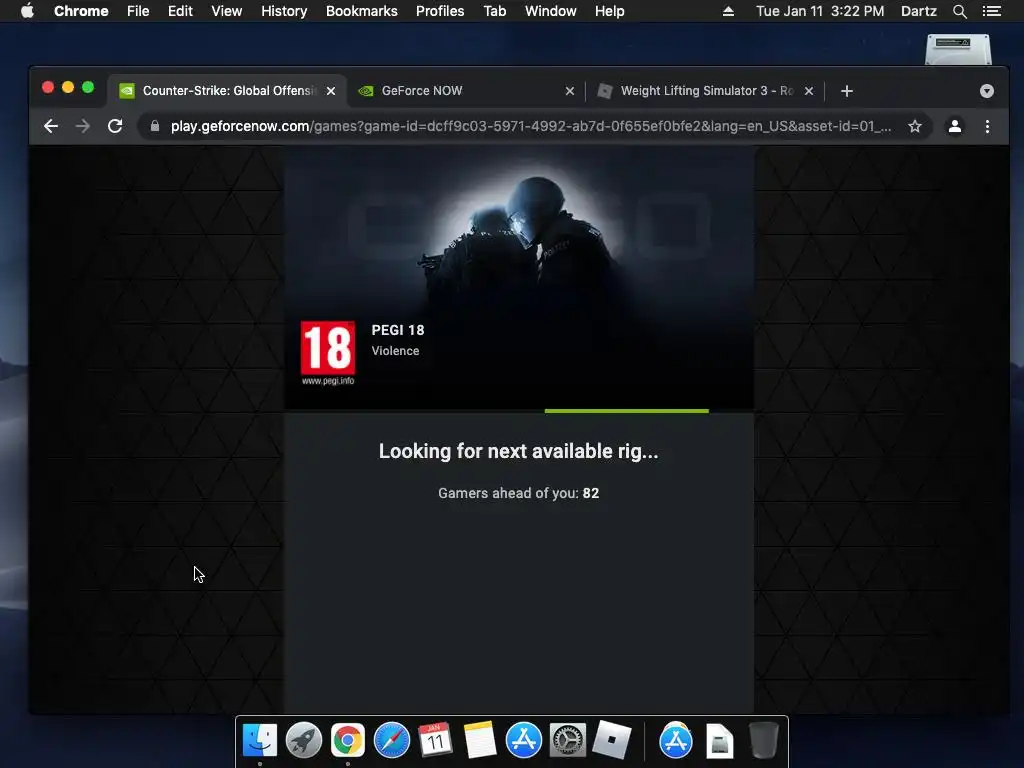Click the green queue progress bar
This screenshot has width=1024, height=768.
click(626, 411)
